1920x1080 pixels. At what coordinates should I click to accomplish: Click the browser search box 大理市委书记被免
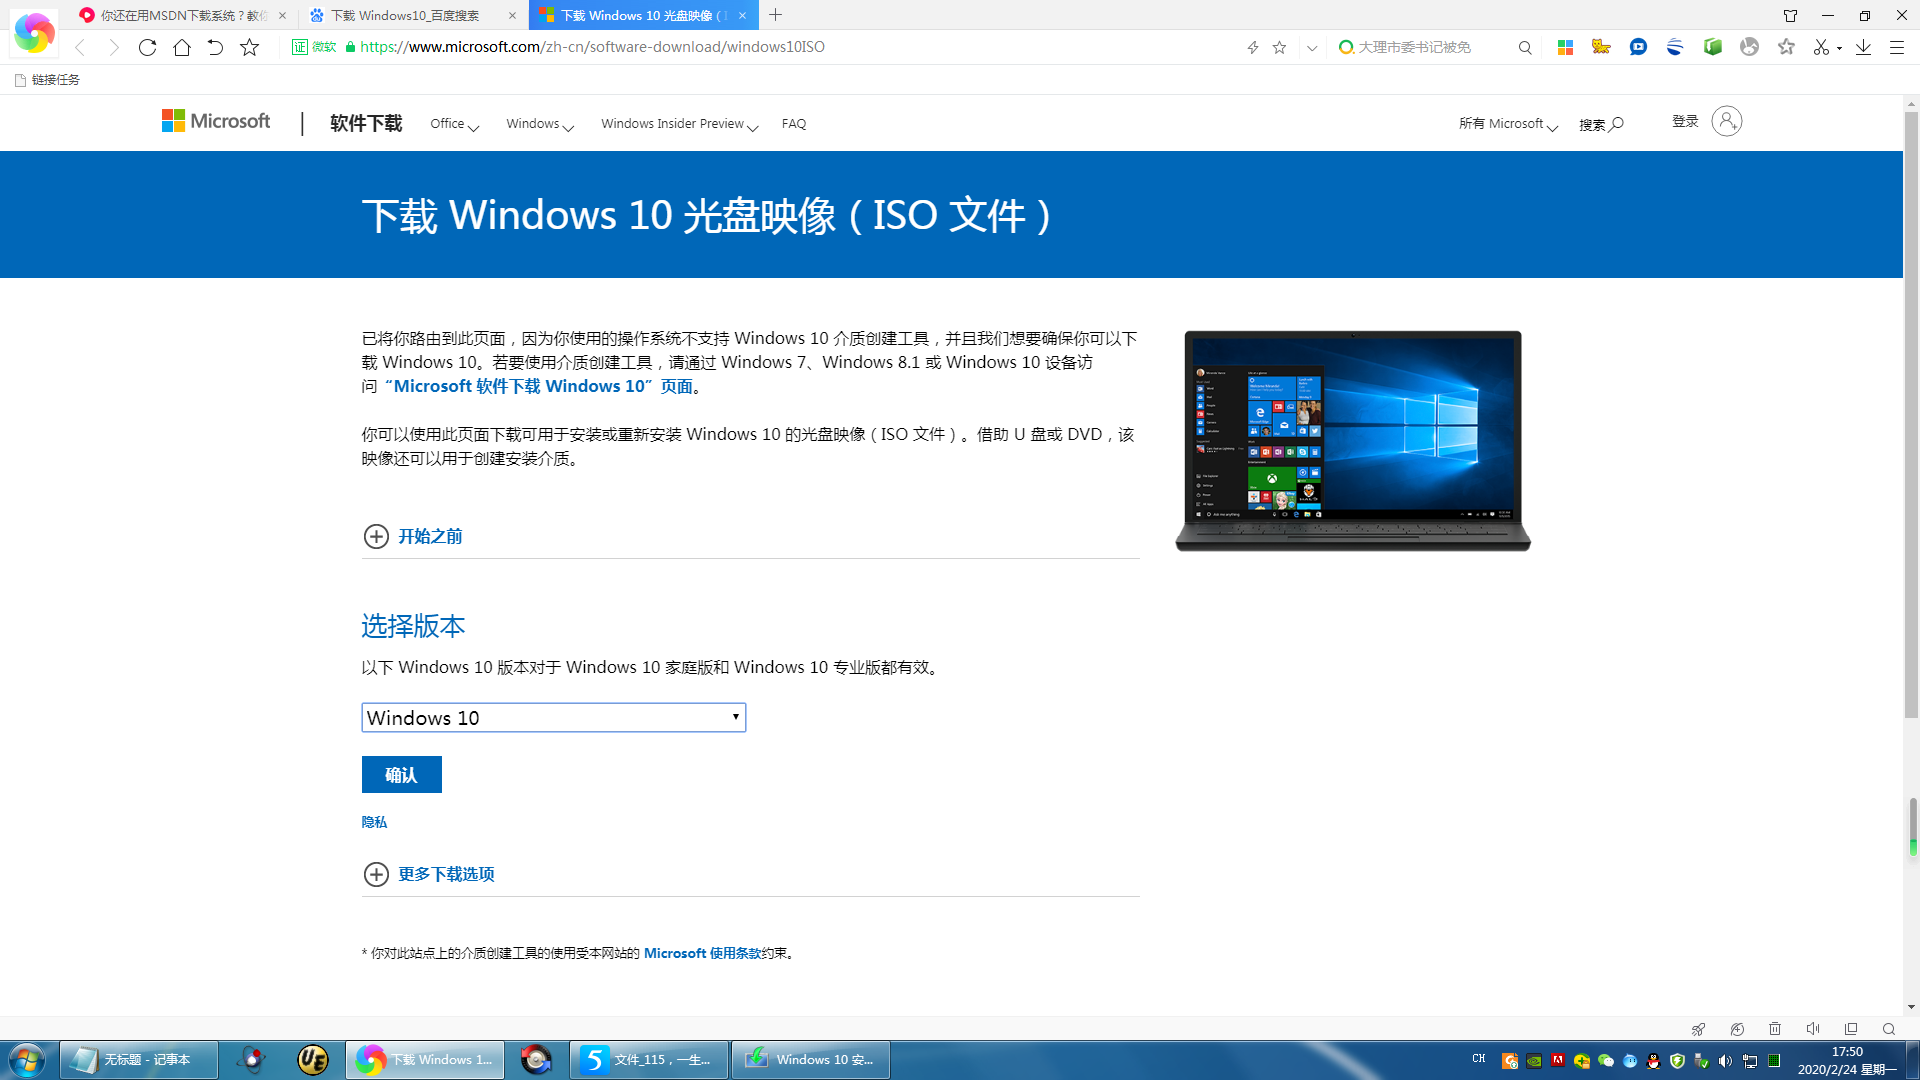(x=1414, y=47)
